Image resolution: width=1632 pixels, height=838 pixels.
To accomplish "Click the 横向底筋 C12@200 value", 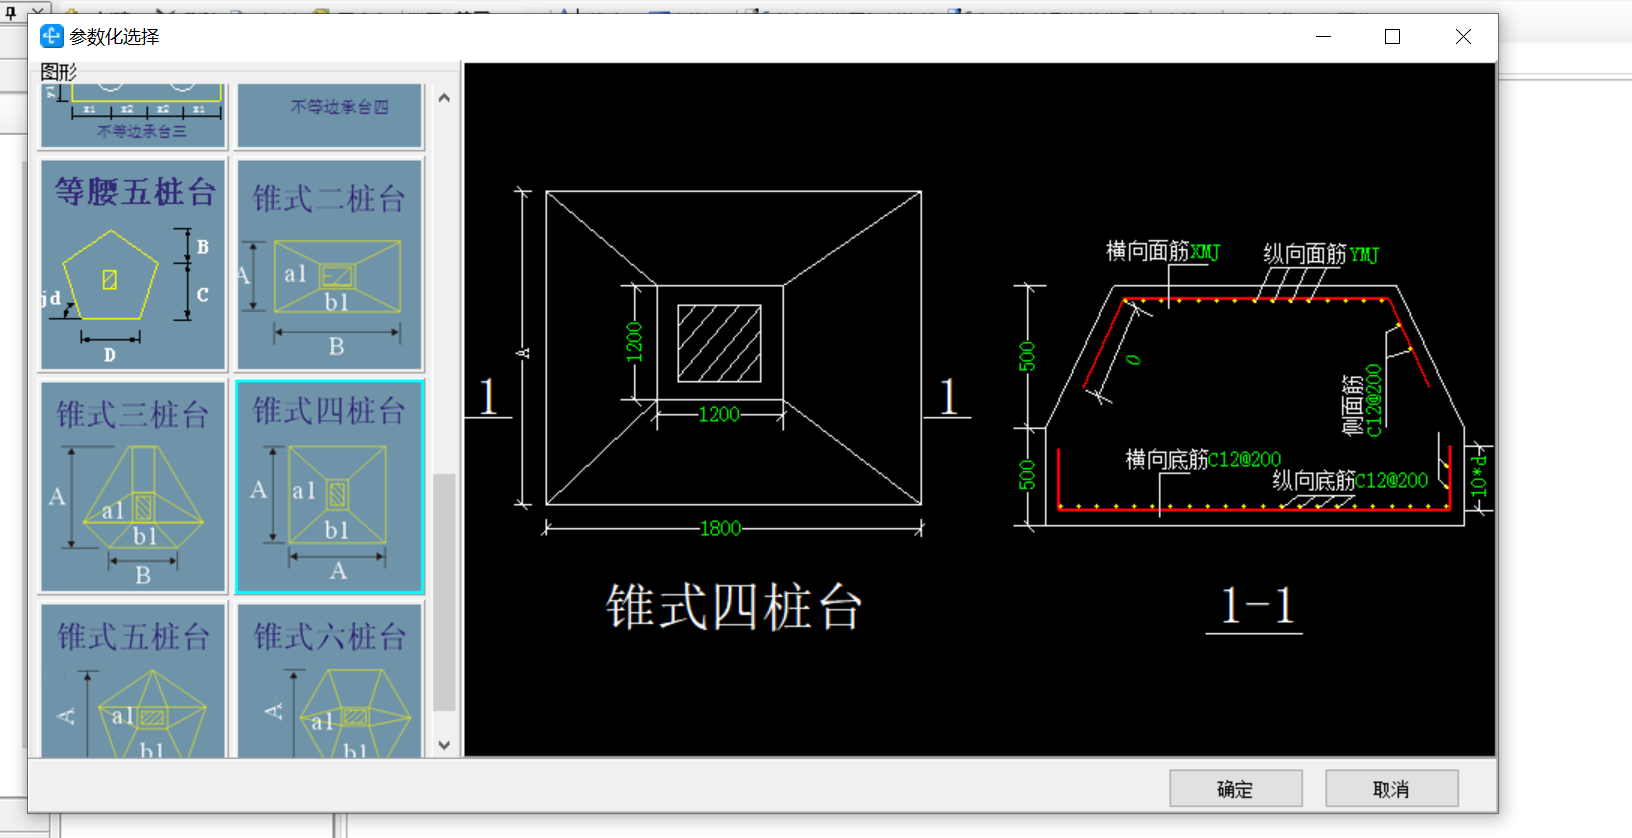I will pos(1245,459).
